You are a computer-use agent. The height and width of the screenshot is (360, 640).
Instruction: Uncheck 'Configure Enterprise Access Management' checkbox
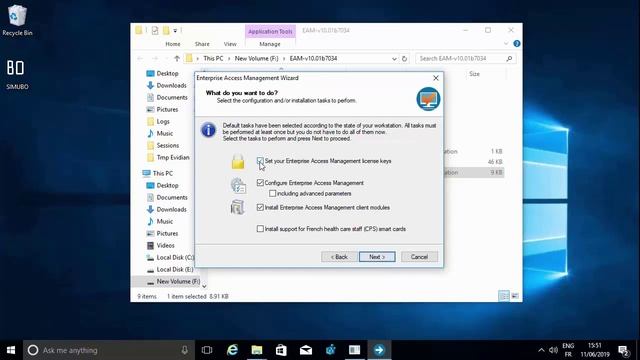pyautogui.click(x=260, y=183)
